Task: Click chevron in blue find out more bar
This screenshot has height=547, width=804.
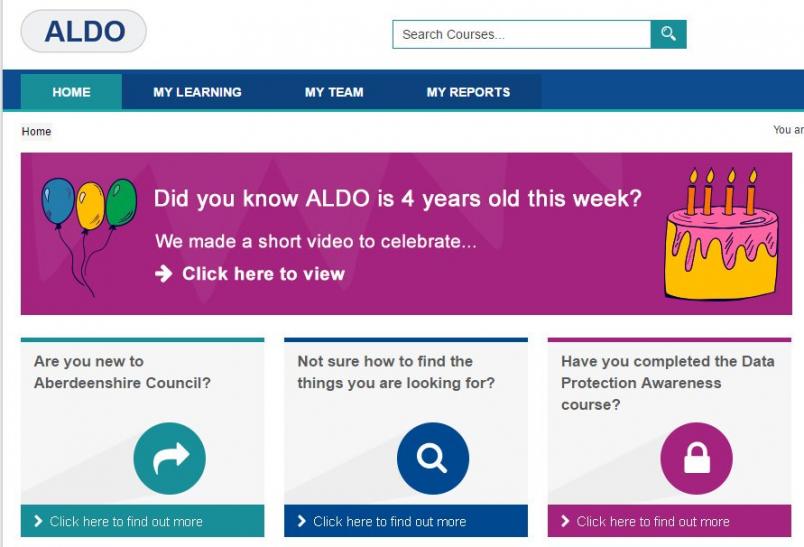Action: coord(302,521)
